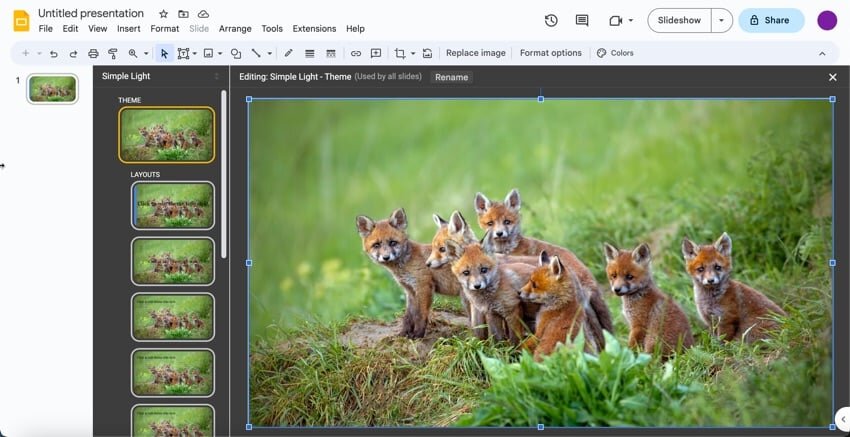Select the first layout thumbnail under LAYOUTS
850x437 pixels.
click(x=173, y=205)
